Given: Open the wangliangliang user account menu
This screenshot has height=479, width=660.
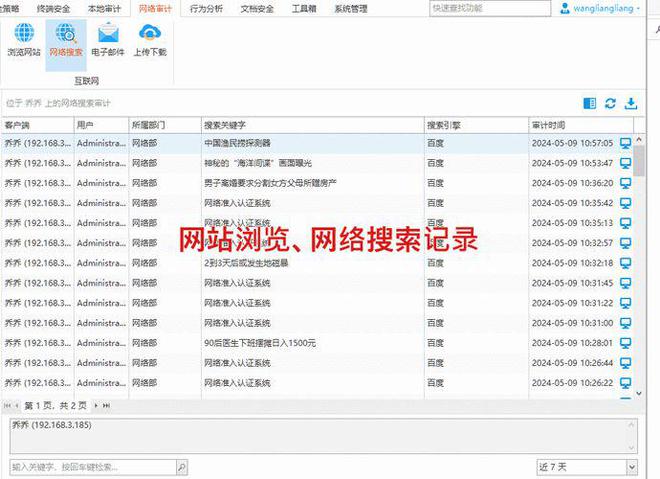Looking at the screenshot, I should (x=601, y=8).
